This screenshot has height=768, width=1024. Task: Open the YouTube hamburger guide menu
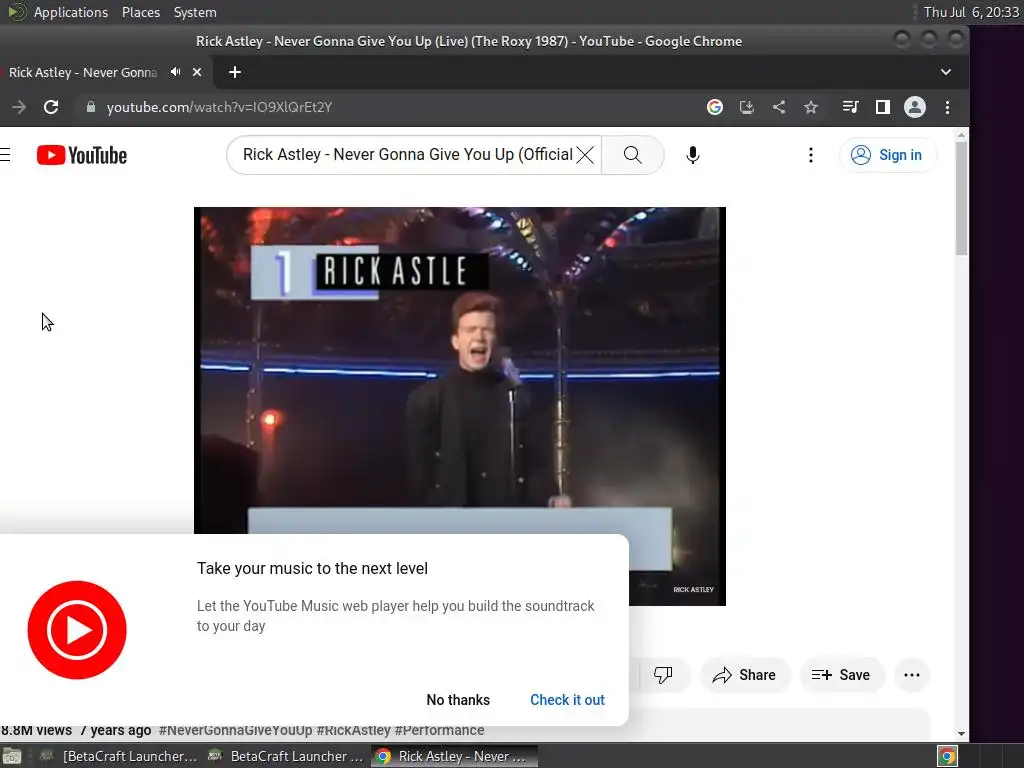5,155
